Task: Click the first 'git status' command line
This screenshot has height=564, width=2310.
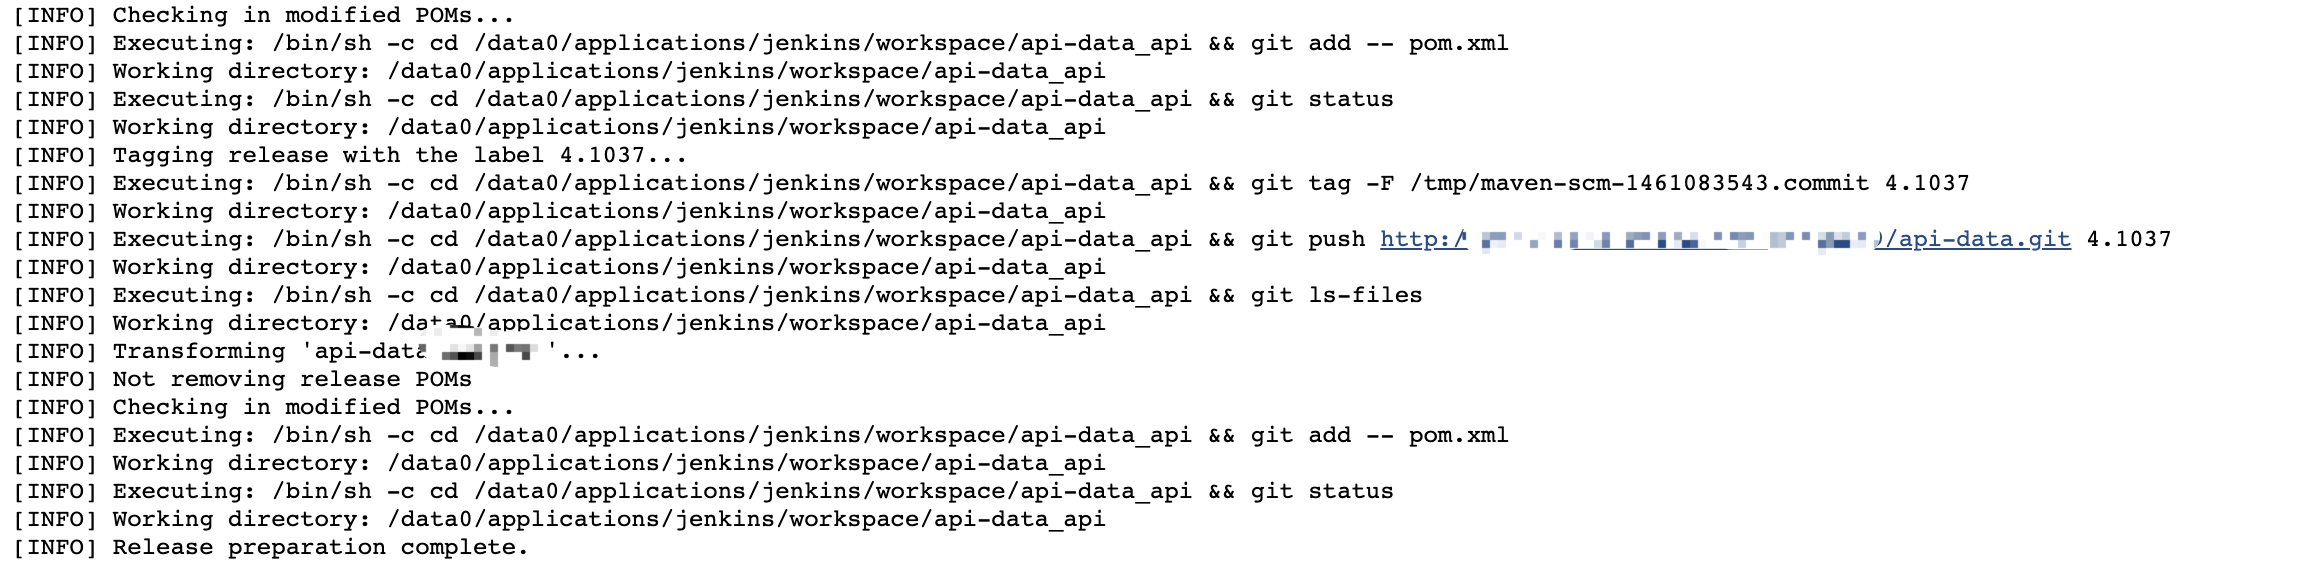Action: 752,100
